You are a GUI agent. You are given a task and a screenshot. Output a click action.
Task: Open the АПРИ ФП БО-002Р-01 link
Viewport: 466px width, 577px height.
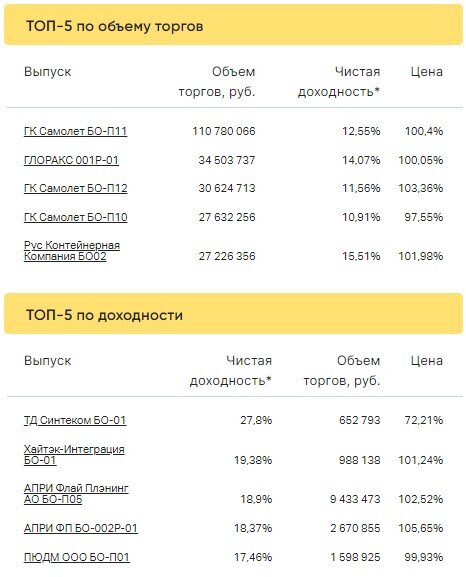[81, 528]
